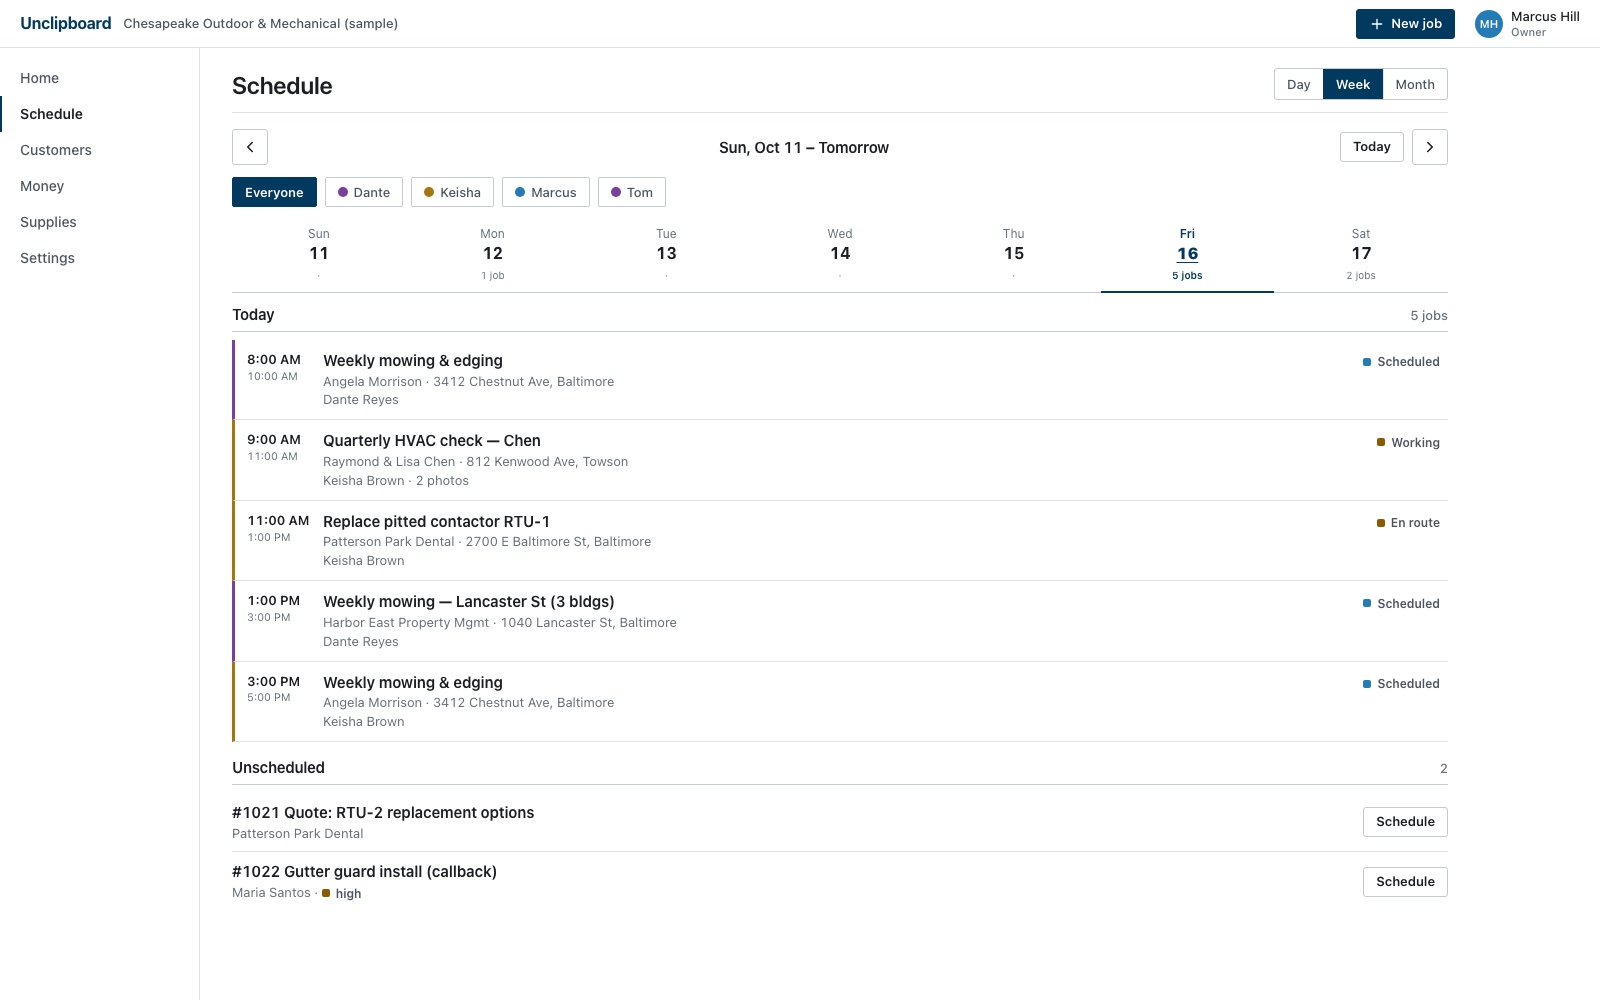Select Week view

[1353, 84]
